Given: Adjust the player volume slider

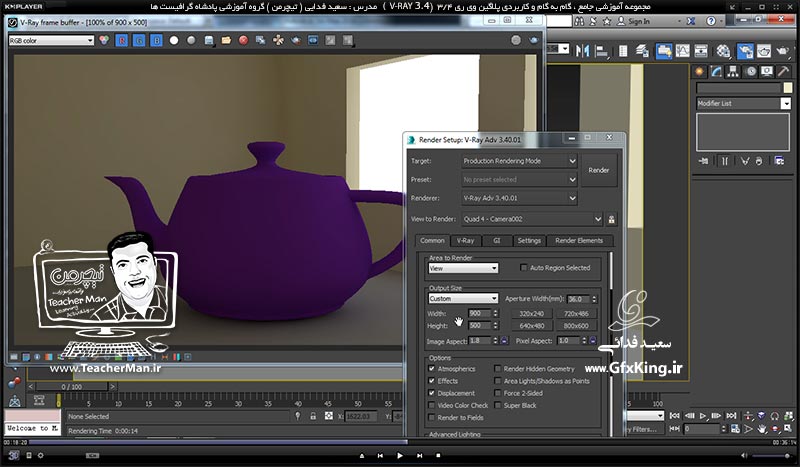Looking at the screenshot, I should pos(771,455).
